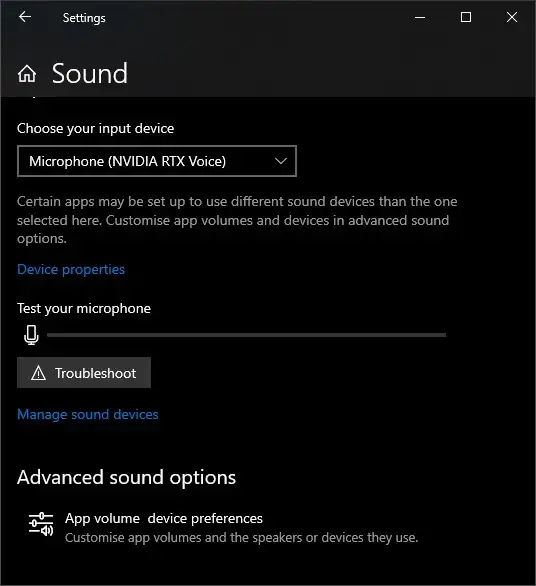Image resolution: width=536 pixels, height=586 pixels.
Task: Close the Settings window
Action: (512, 17)
